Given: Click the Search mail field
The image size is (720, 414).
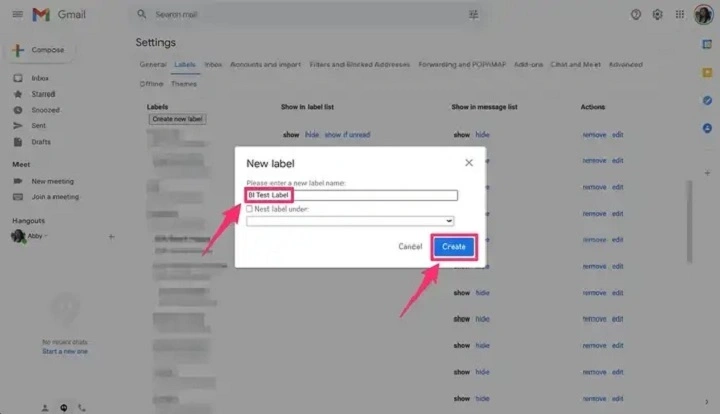Looking at the screenshot, I should click(x=300, y=15).
